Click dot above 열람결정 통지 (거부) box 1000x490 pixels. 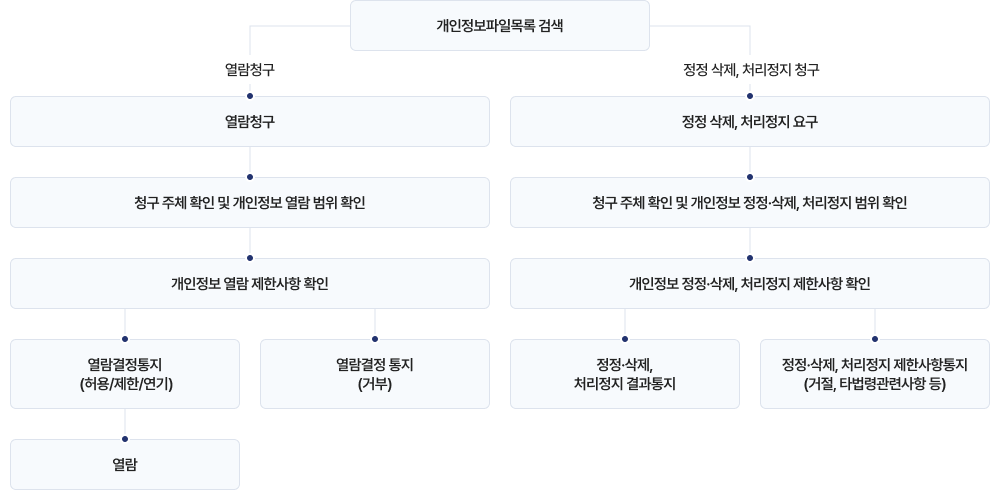tap(375, 339)
